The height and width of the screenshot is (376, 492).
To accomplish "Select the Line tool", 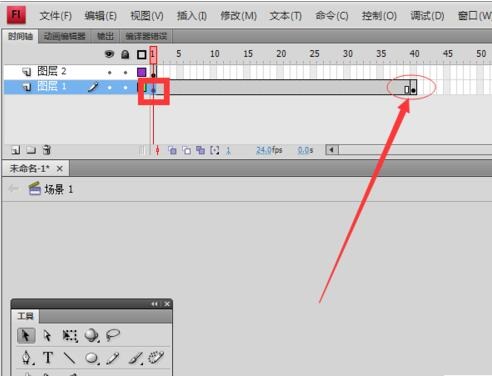I will pyautogui.click(x=69, y=358).
